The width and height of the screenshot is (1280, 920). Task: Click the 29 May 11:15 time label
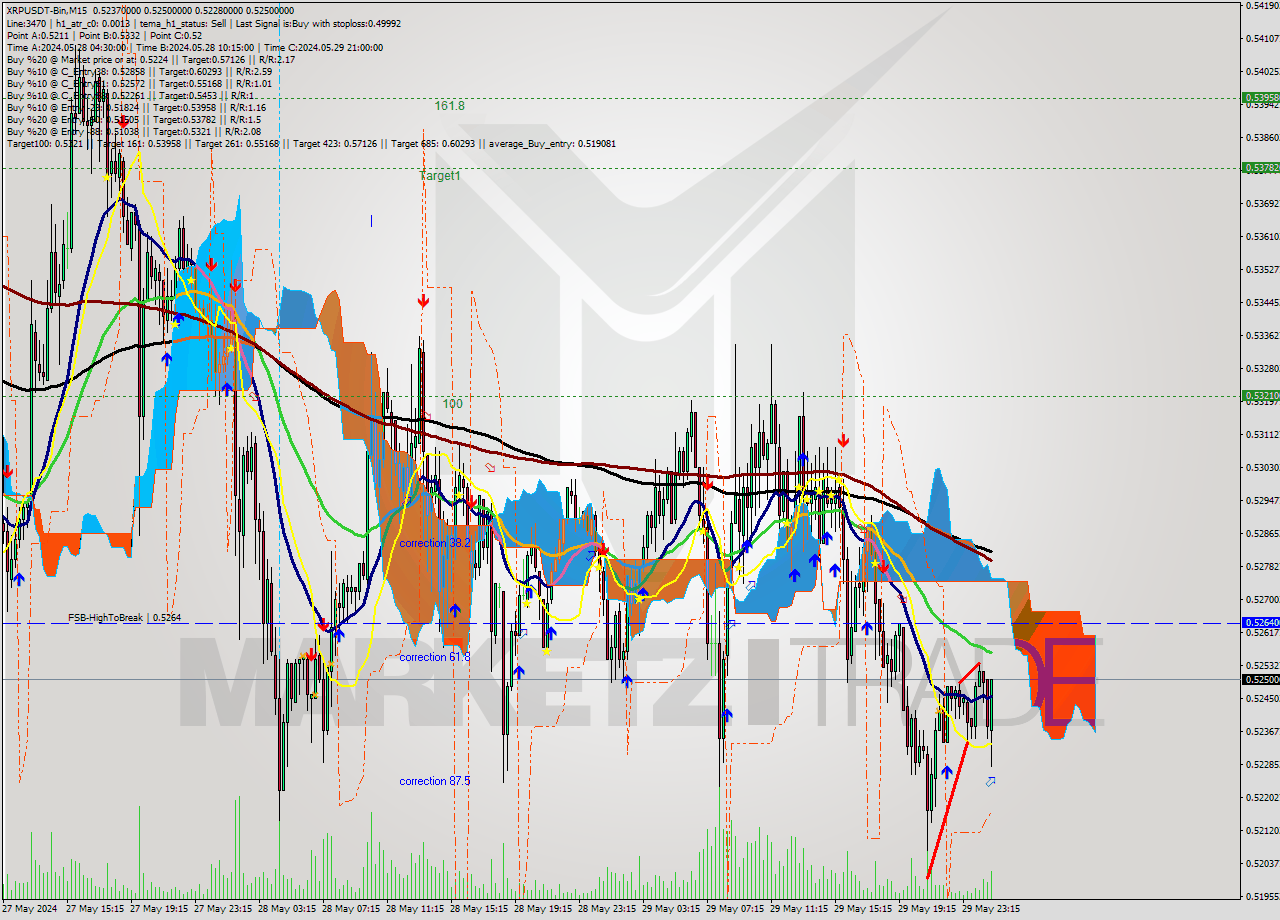point(798,909)
